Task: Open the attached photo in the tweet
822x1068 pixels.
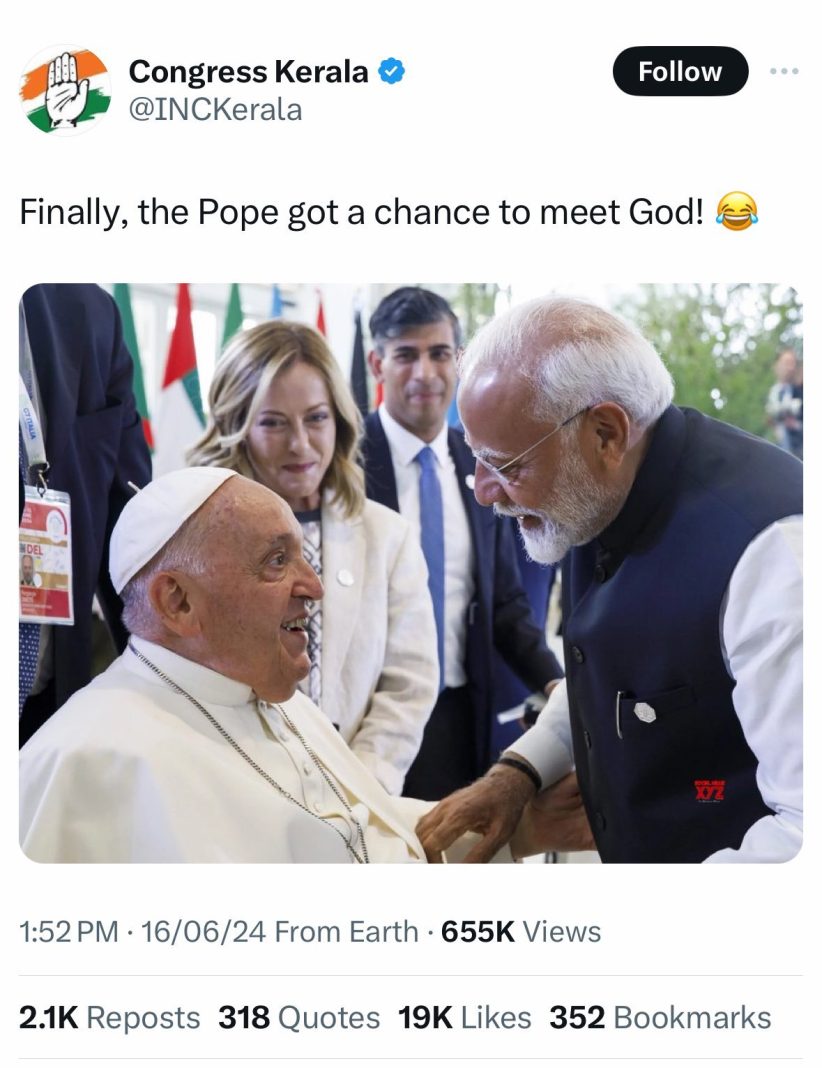Action: 410,573
